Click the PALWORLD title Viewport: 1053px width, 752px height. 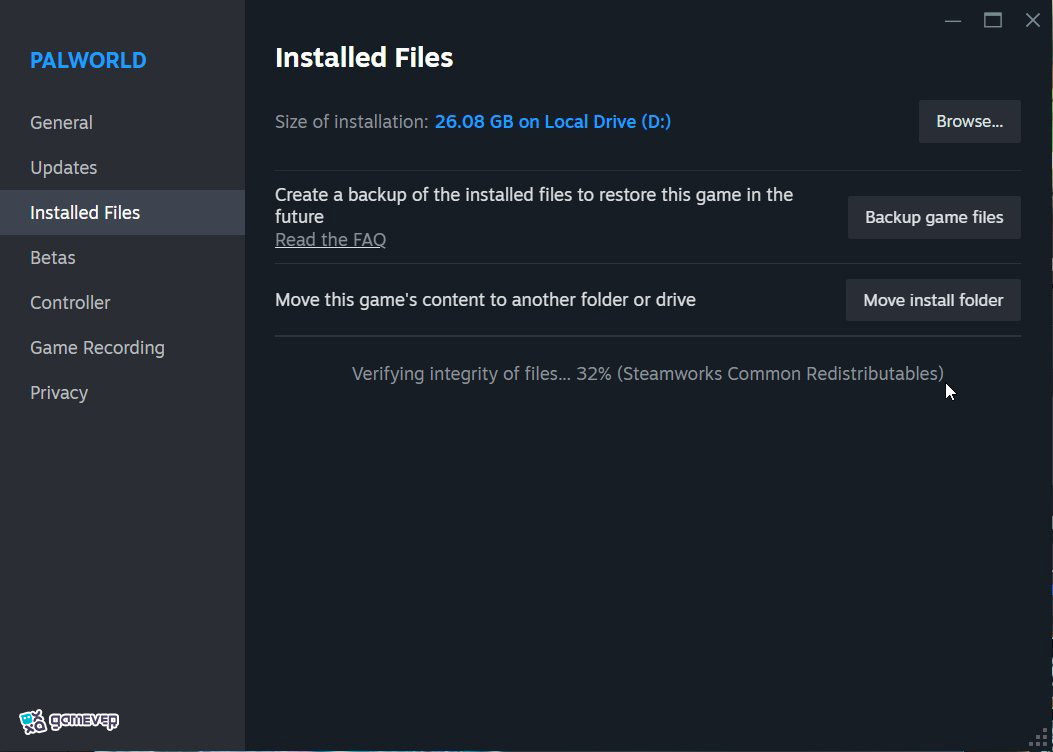(88, 60)
